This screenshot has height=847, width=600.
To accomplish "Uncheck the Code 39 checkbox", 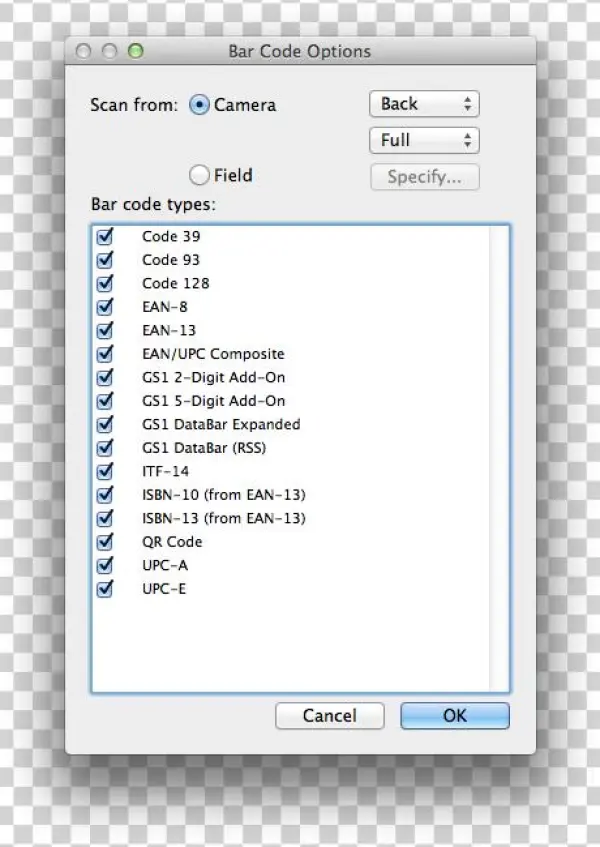I will point(105,236).
